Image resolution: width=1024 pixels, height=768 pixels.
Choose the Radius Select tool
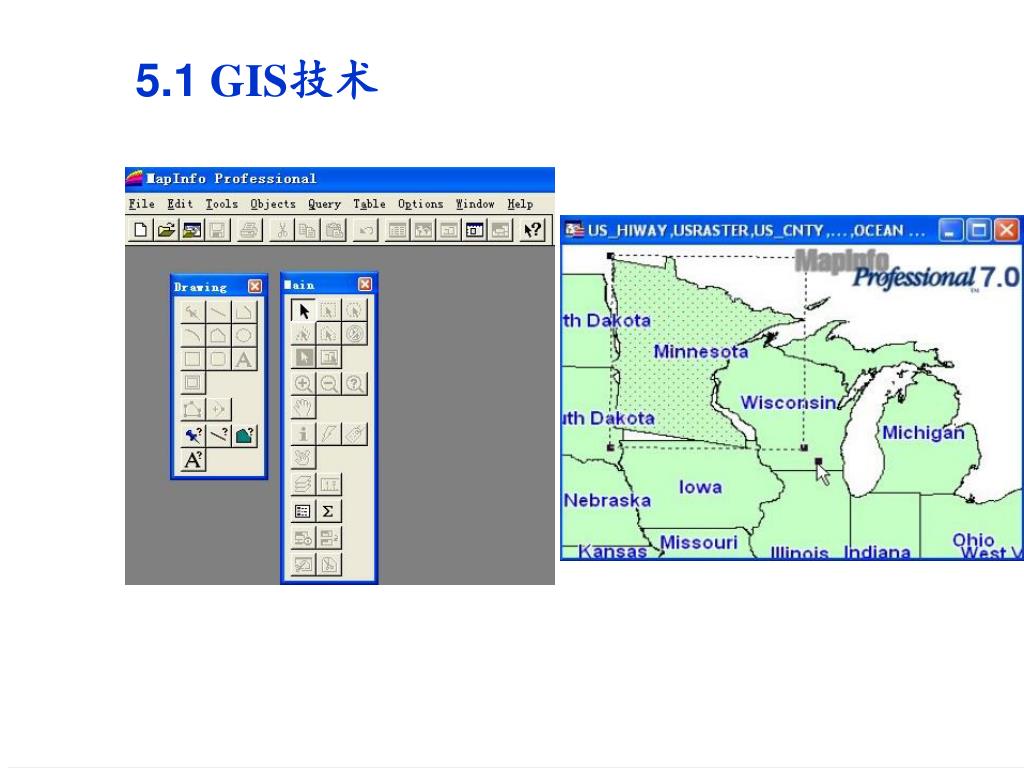[x=355, y=311]
